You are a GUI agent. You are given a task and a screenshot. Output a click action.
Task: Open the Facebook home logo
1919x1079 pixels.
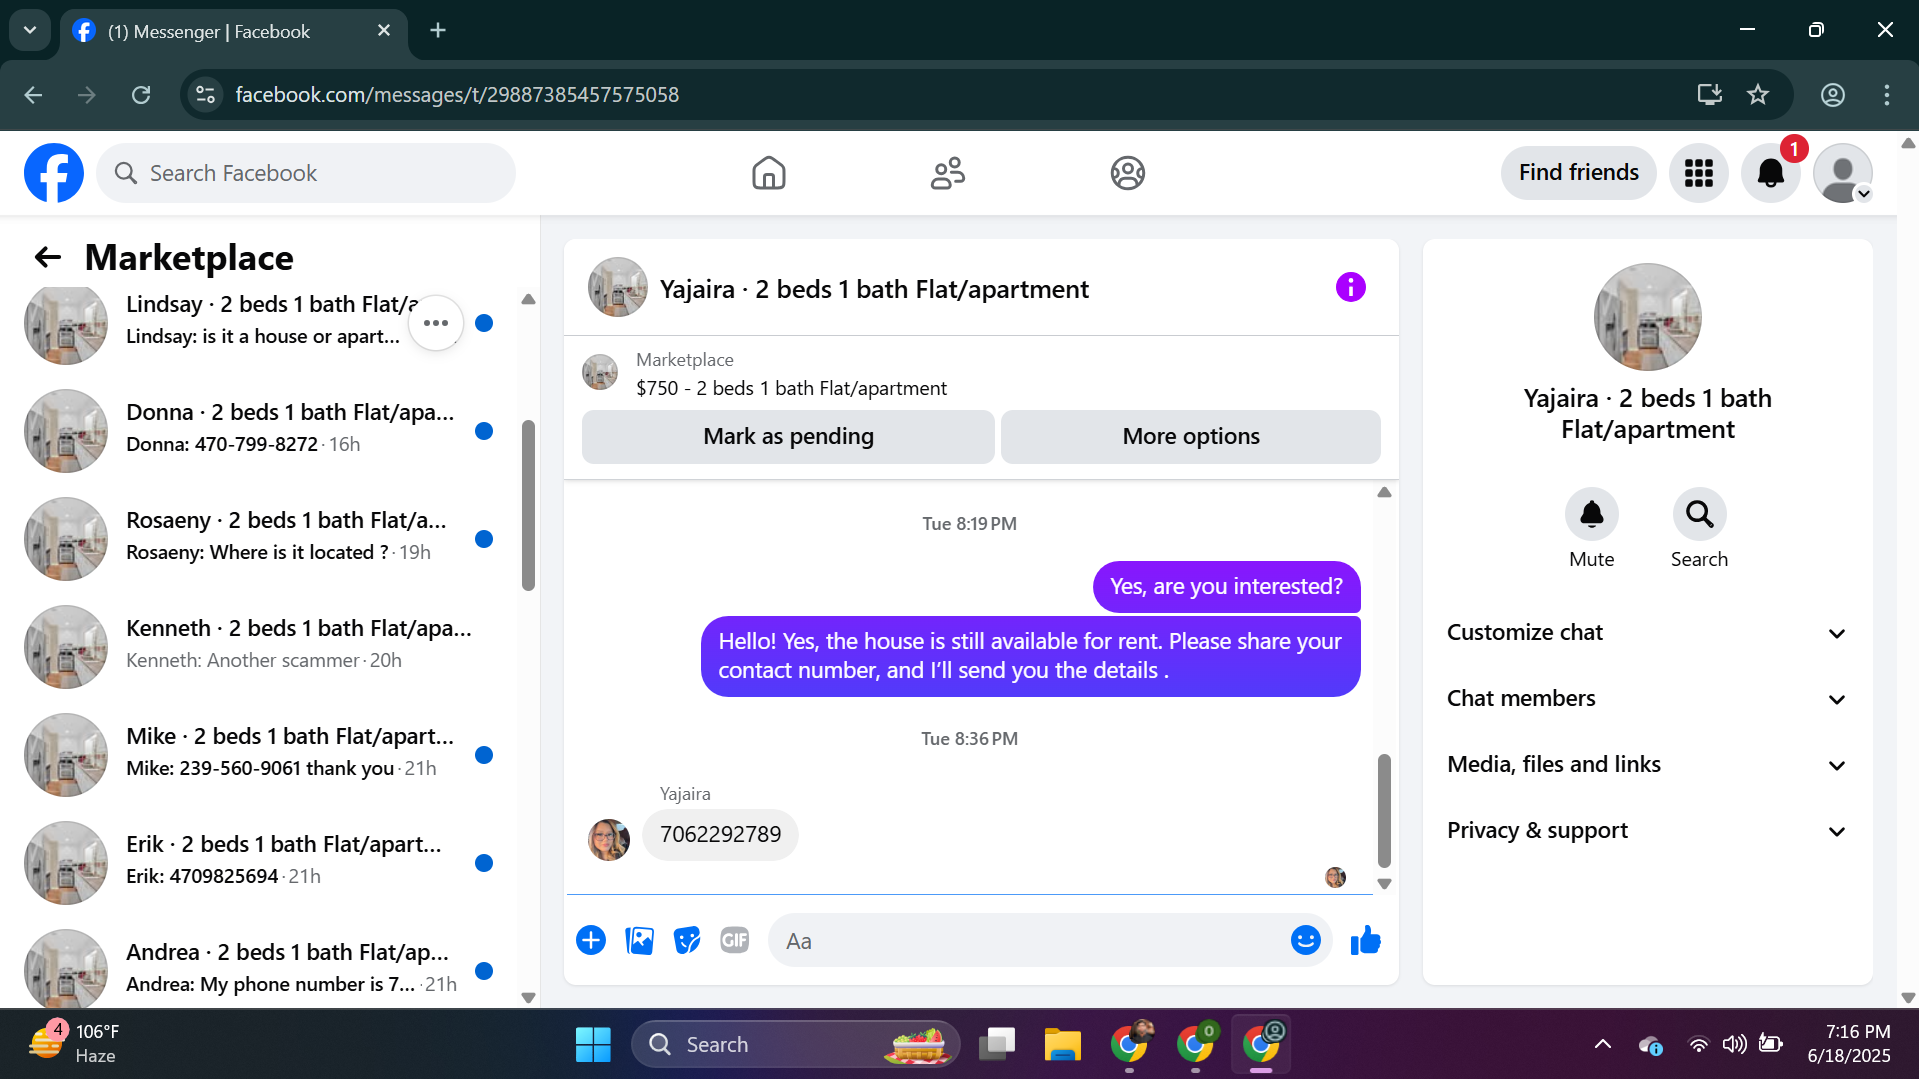click(x=54, y=173)
